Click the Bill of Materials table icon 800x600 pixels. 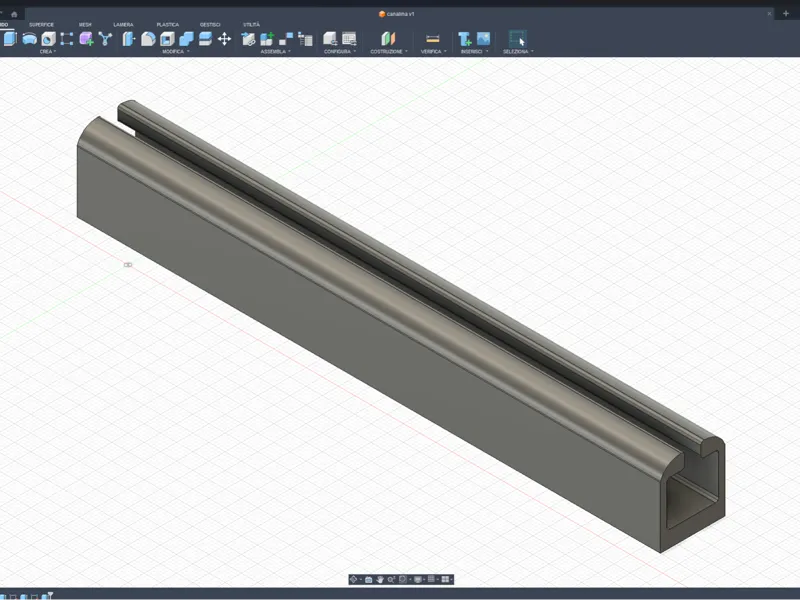pyautogui.click(x=305, y=39)
